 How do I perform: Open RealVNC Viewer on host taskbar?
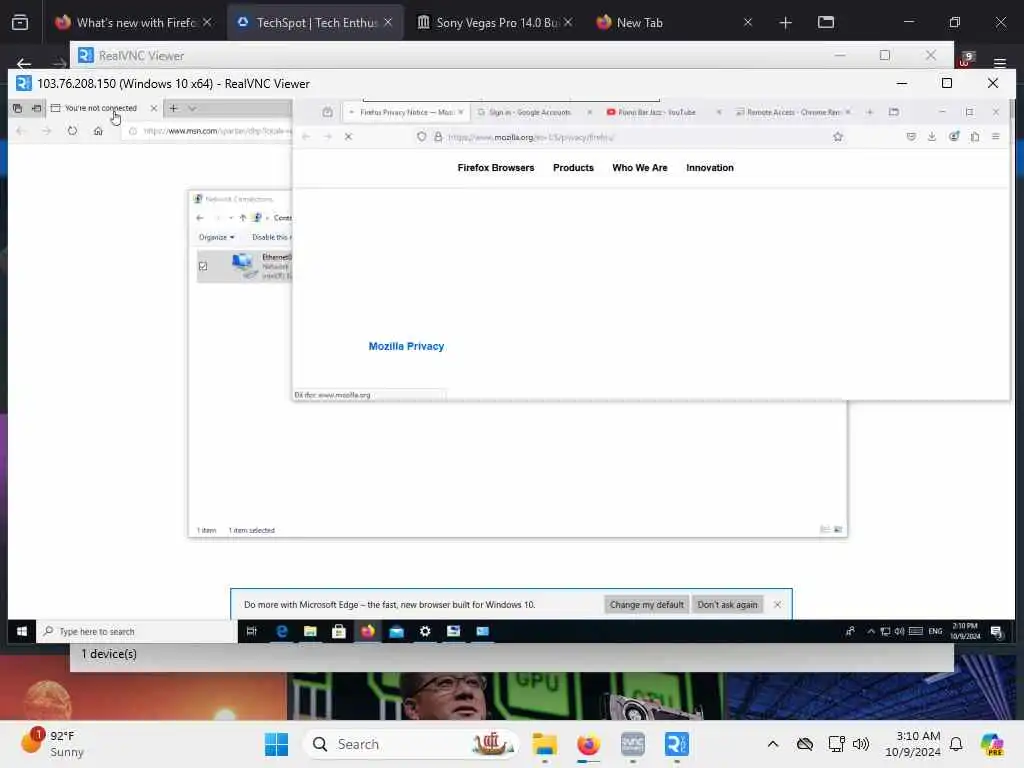tap(677, 744)
